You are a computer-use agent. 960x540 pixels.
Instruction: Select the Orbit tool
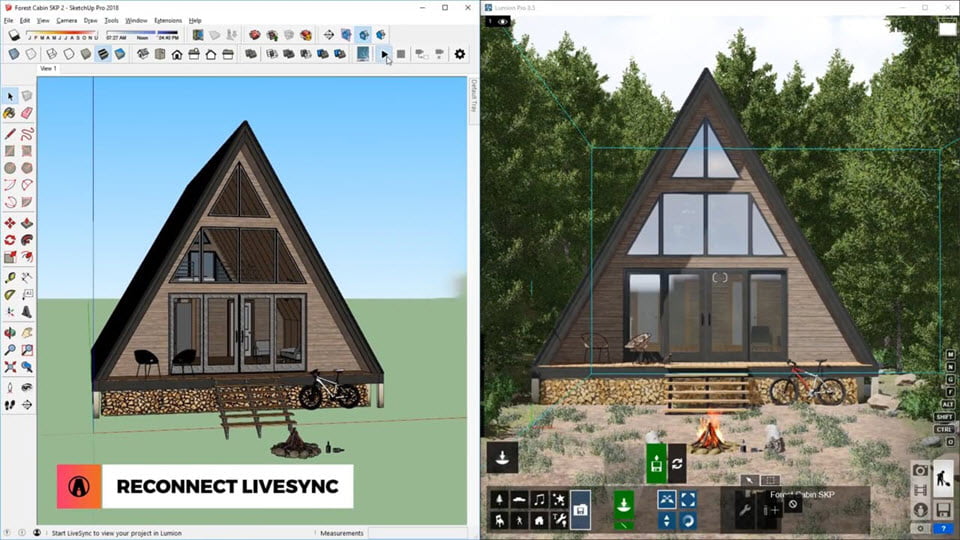(10, 333)
